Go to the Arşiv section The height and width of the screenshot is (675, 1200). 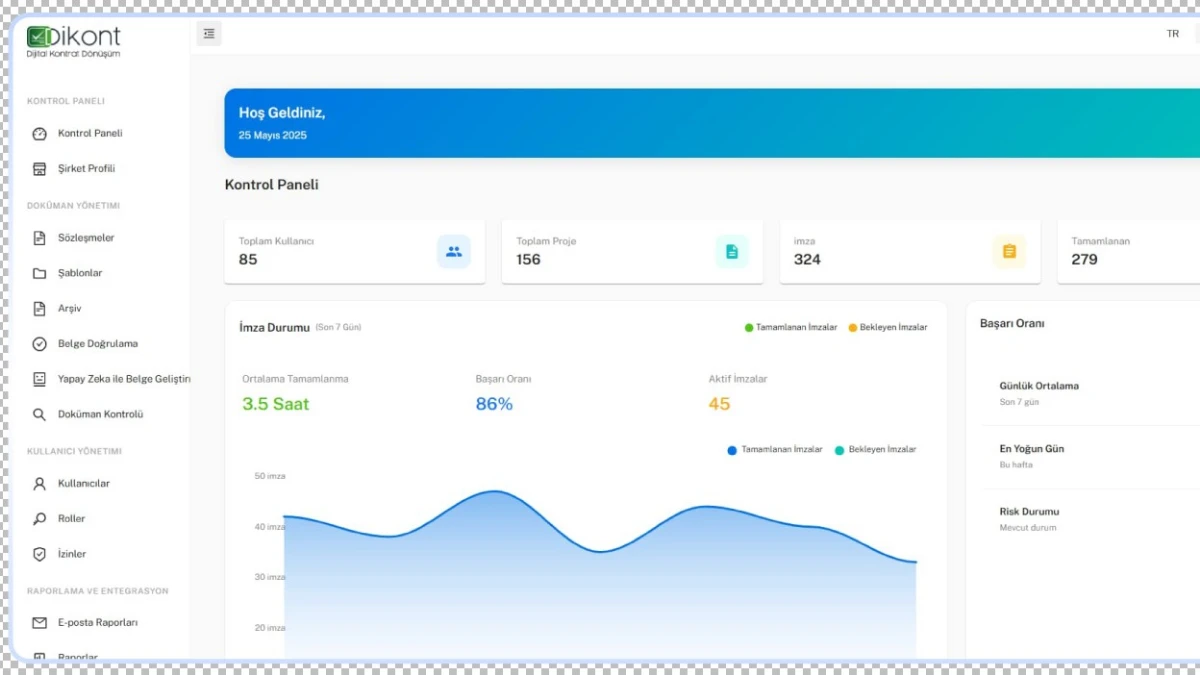[69, 309]
